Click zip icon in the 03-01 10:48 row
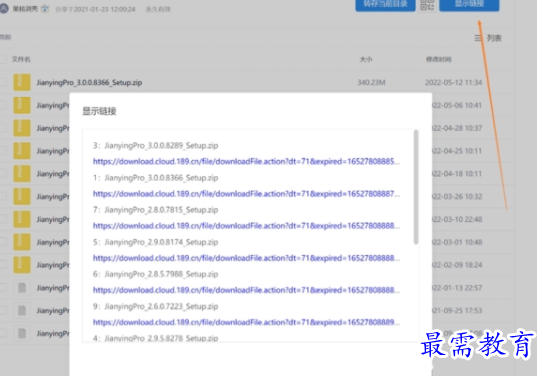The image size is (542, 376). coord(22,242)
